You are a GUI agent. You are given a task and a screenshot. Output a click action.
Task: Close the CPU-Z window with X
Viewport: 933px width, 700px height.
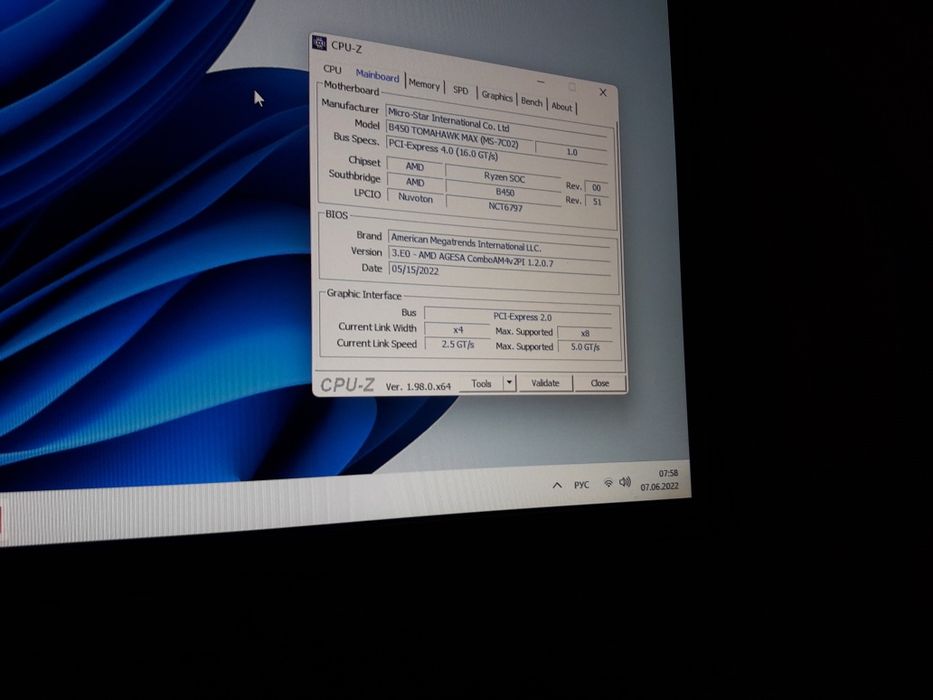(603, 92)
